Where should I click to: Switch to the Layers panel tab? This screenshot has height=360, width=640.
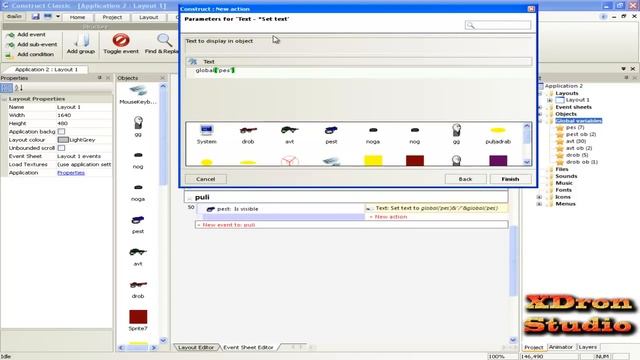588,347
